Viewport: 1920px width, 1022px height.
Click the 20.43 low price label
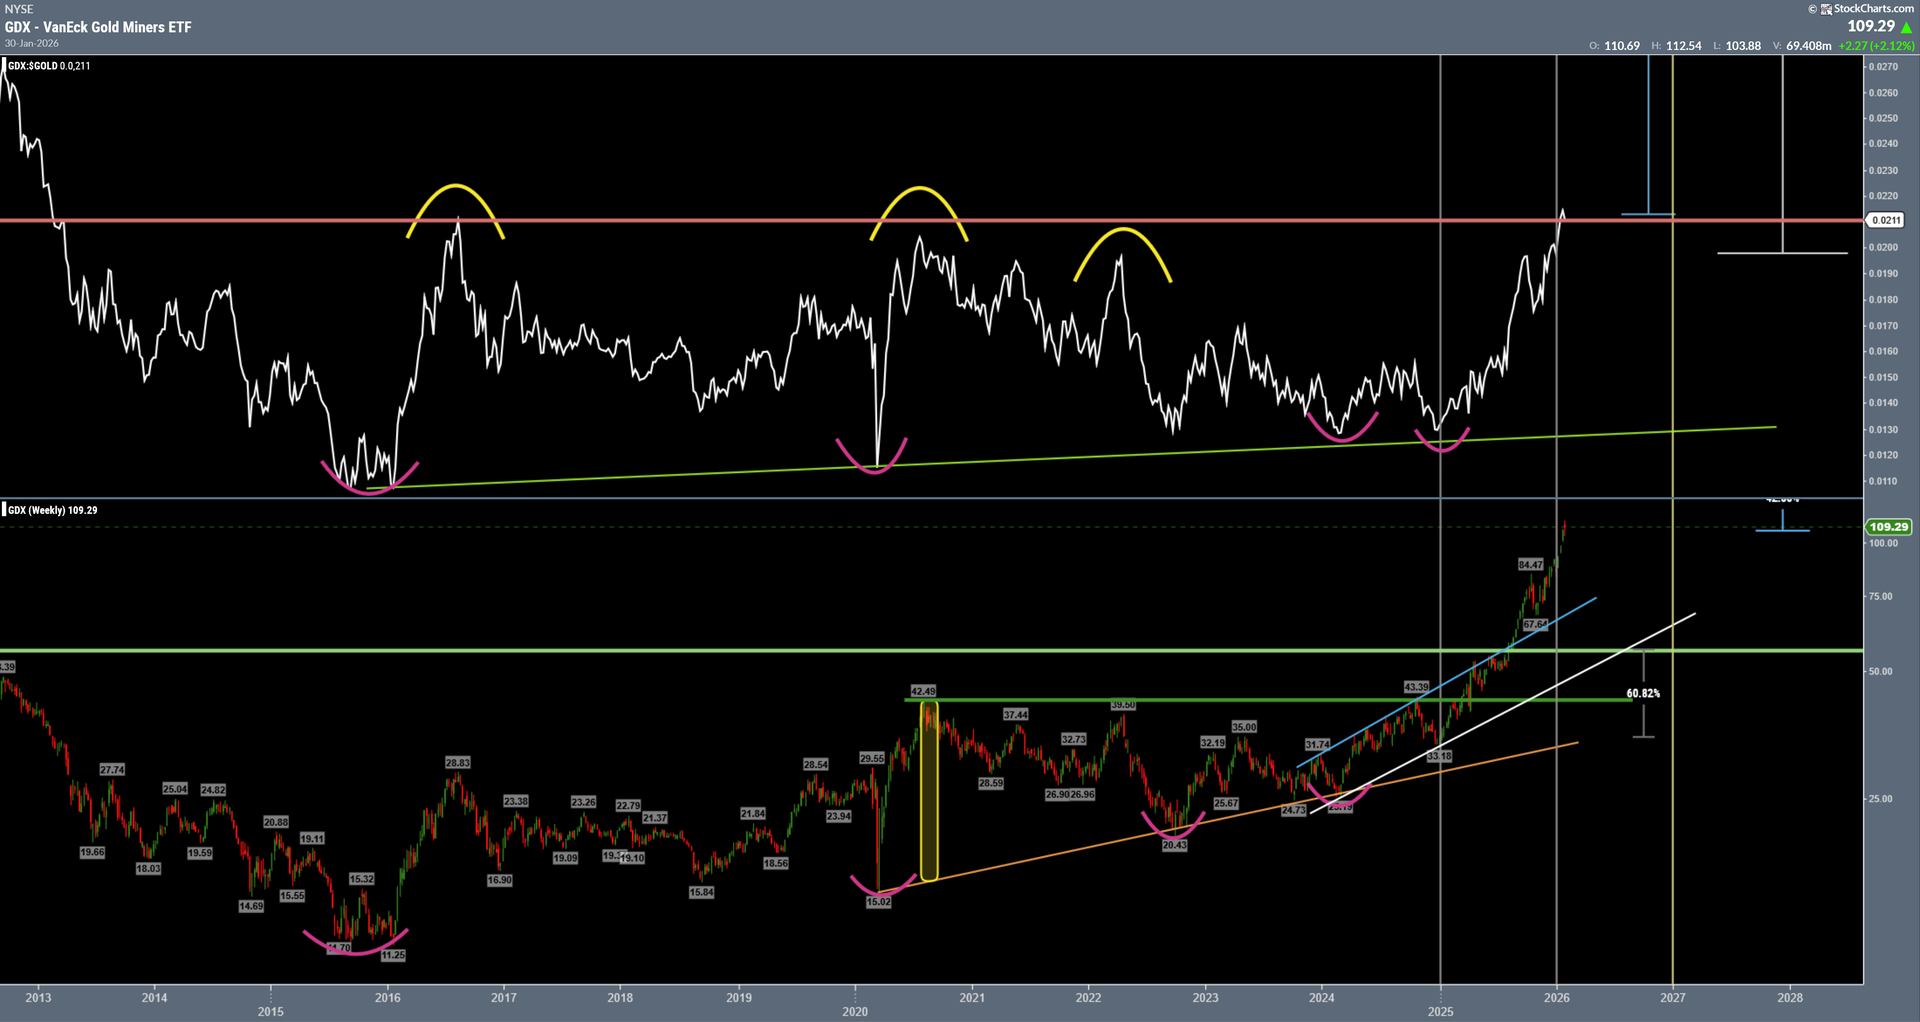1175,845
